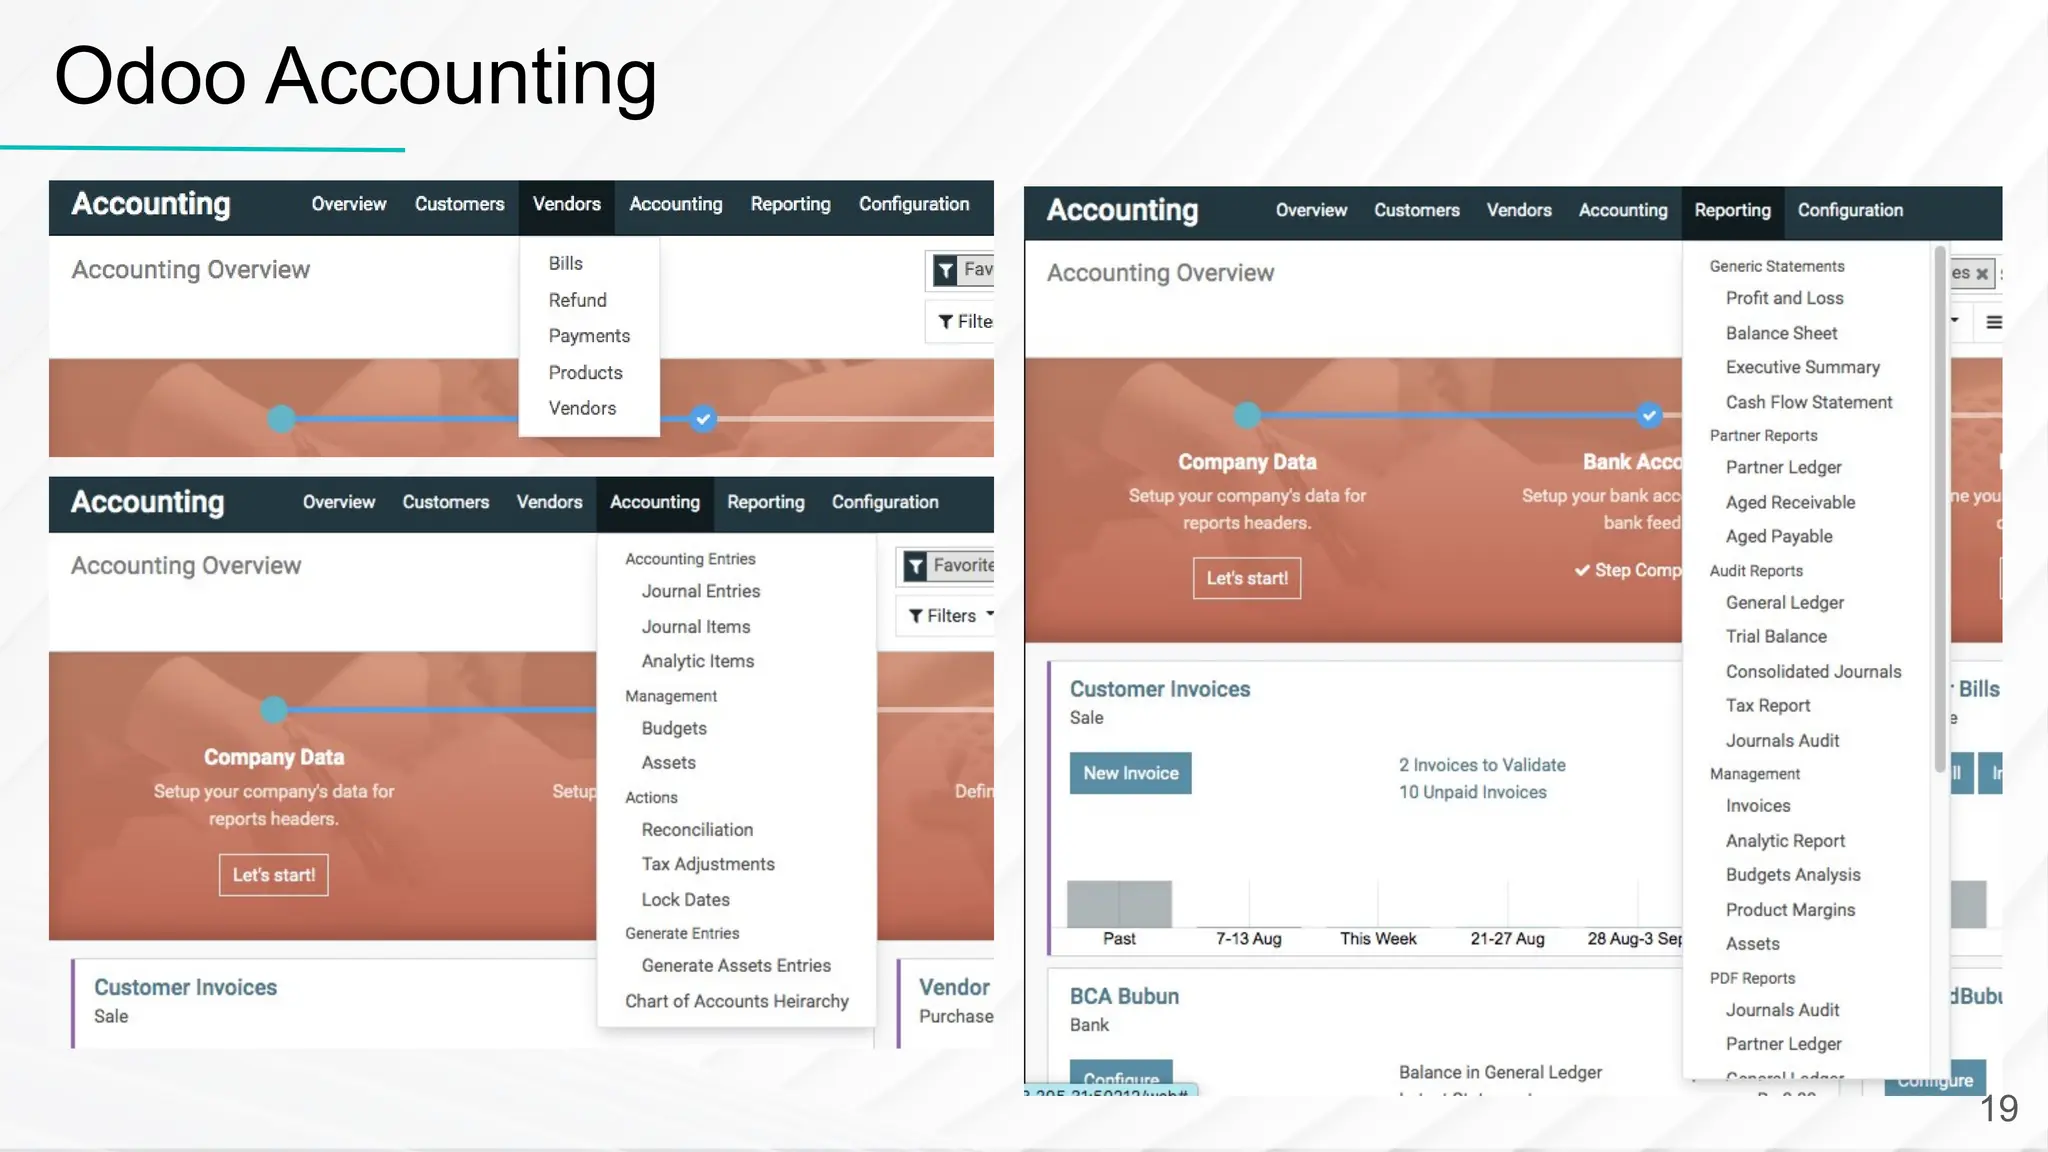Select Aged Receivable report
The image size is (2048, 1152).
click(x=1790, y=502)
